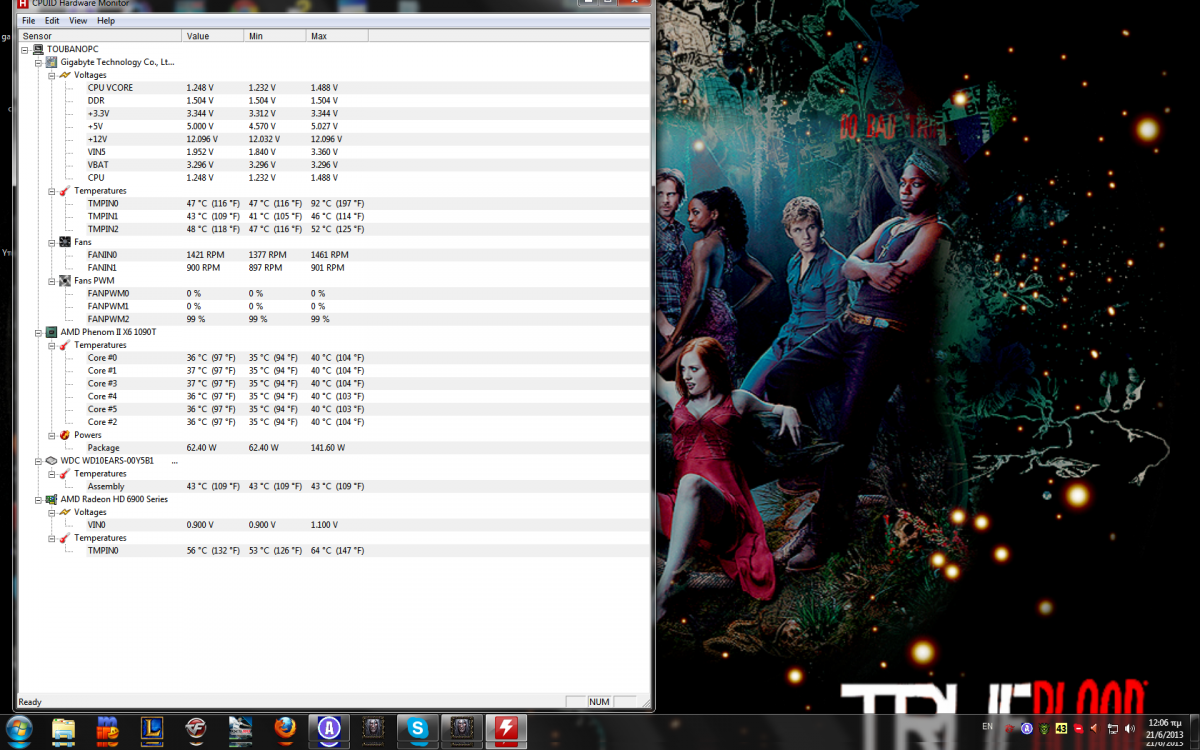Select the TMPIN1 row under Gigabyte

pyautogui.click(x=334, y=216)
